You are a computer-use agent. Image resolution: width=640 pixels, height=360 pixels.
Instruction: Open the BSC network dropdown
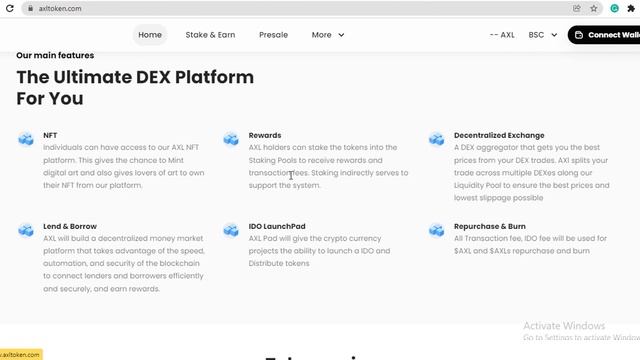[542, 35]
